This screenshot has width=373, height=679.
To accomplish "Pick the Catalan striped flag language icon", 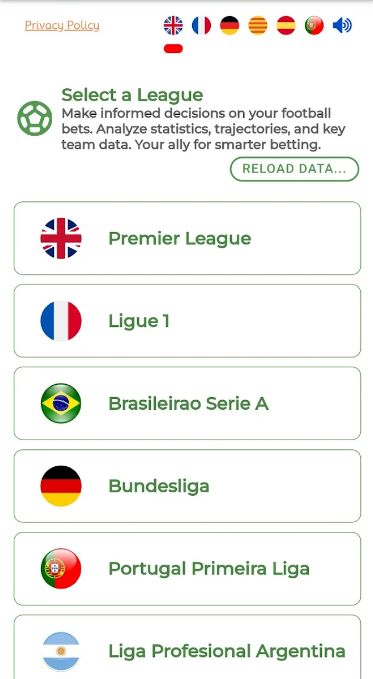I will tap(258, 26).
